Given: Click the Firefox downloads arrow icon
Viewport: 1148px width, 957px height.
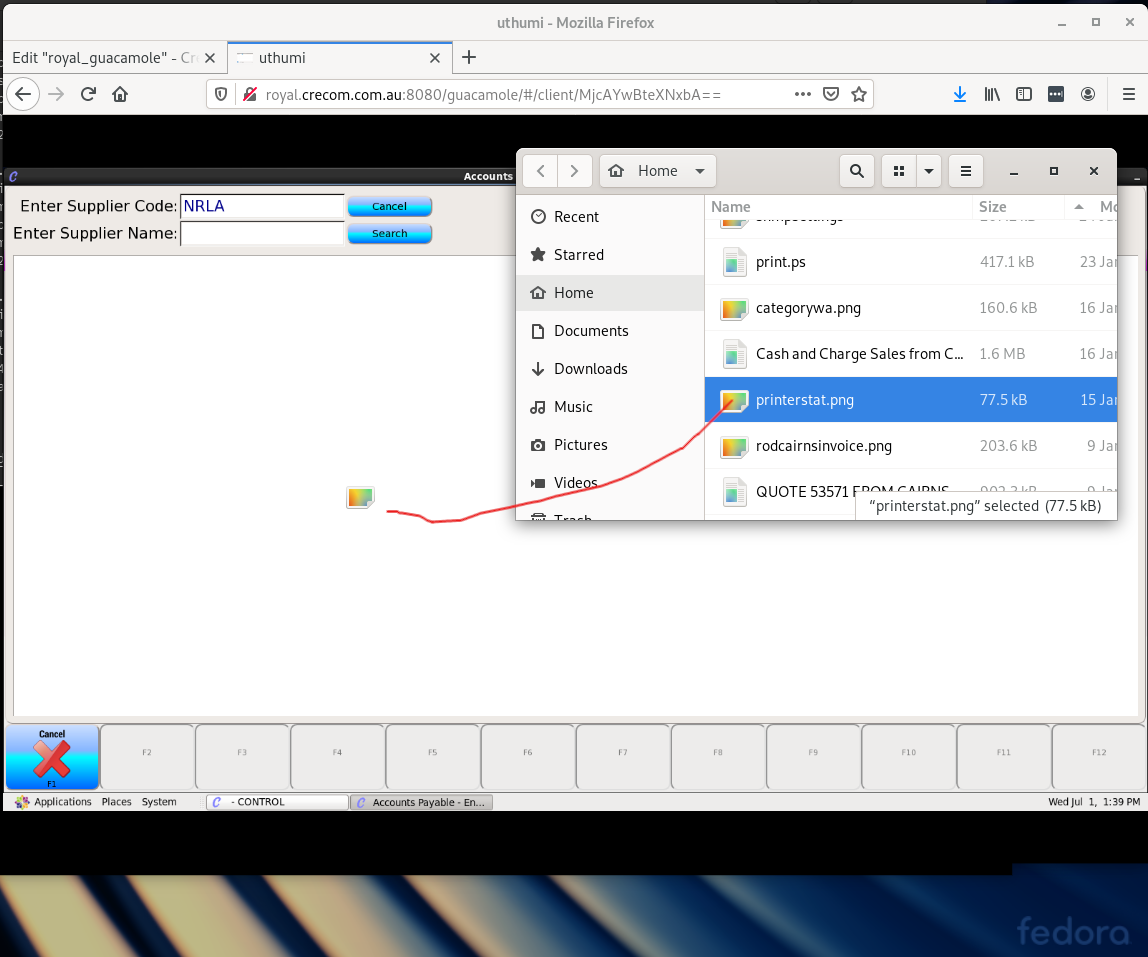Looking at the screenshot, I should 959,94.
